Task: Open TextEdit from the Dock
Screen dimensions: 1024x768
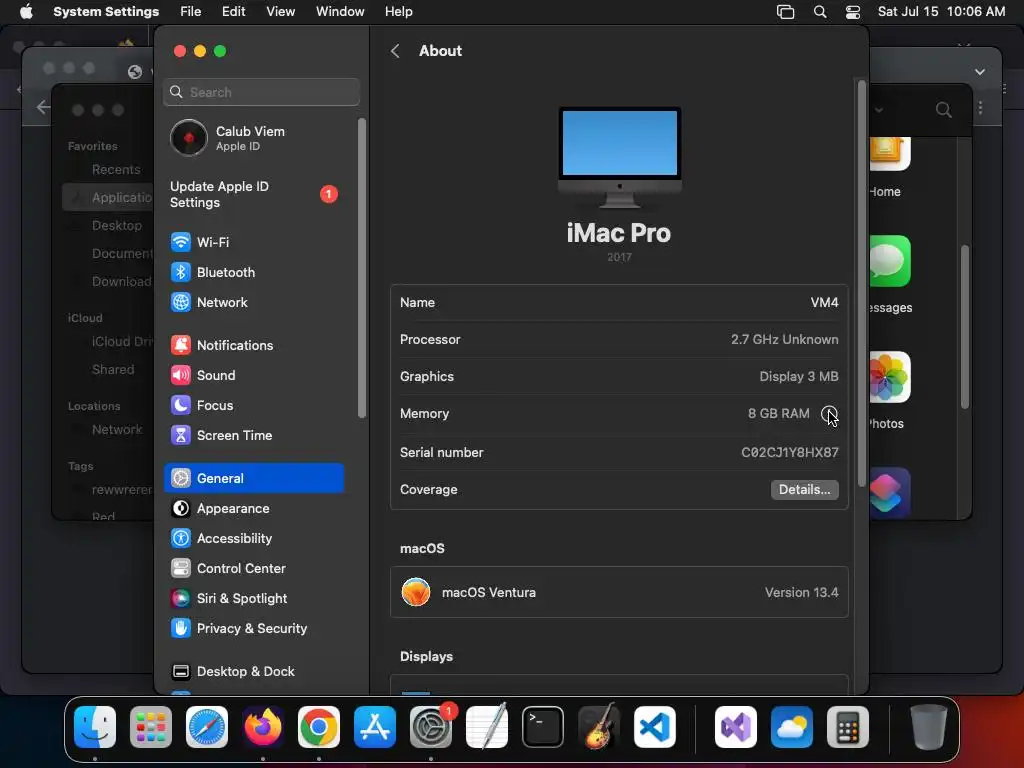Action: (x=487, y=727)
